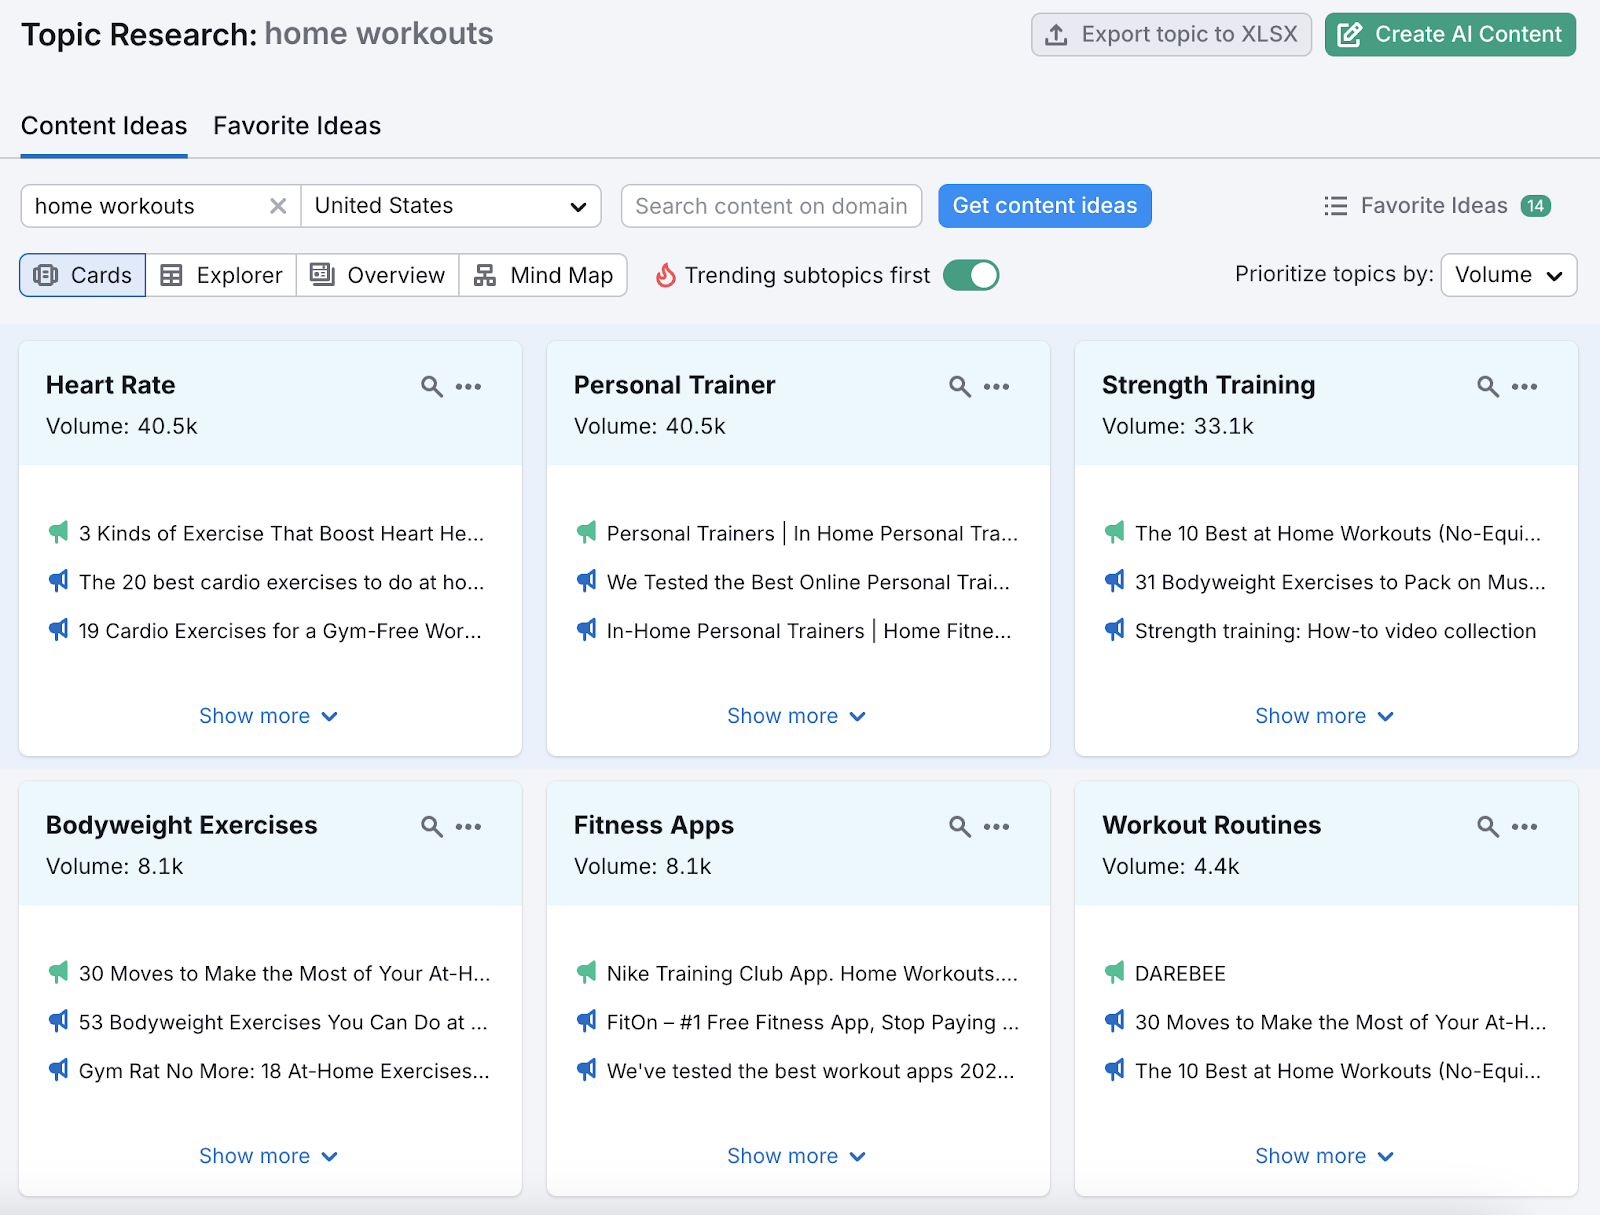Open the Heart Rate card search magnifier
The height and width of the screenshot is (1215, 1600).
tap(430, 386)
